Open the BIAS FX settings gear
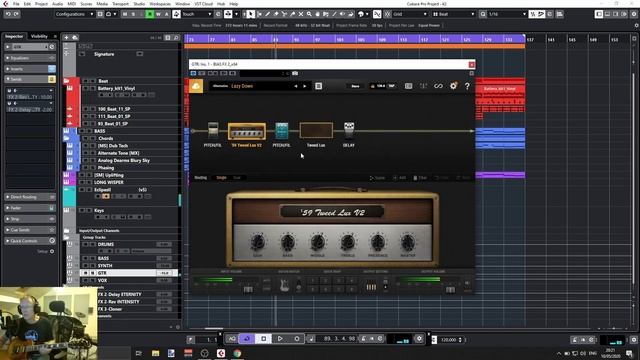The width and height of the screenshot is (640, 360). [x=453, y=86]
